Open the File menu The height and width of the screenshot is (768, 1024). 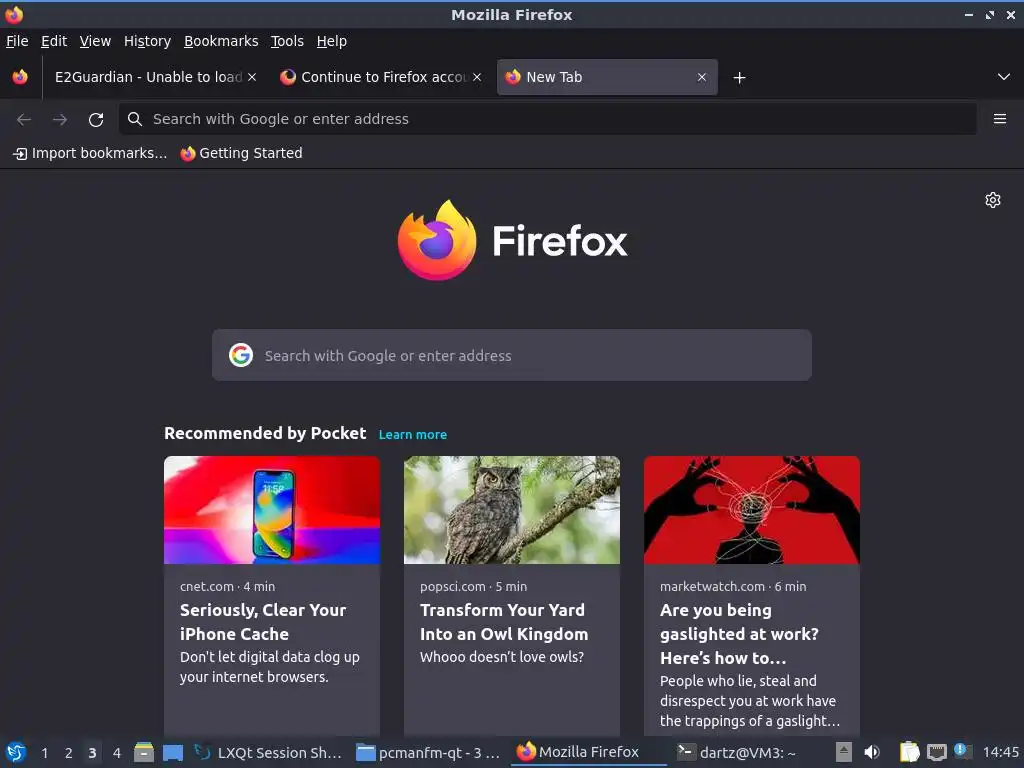tap(17, 41)
